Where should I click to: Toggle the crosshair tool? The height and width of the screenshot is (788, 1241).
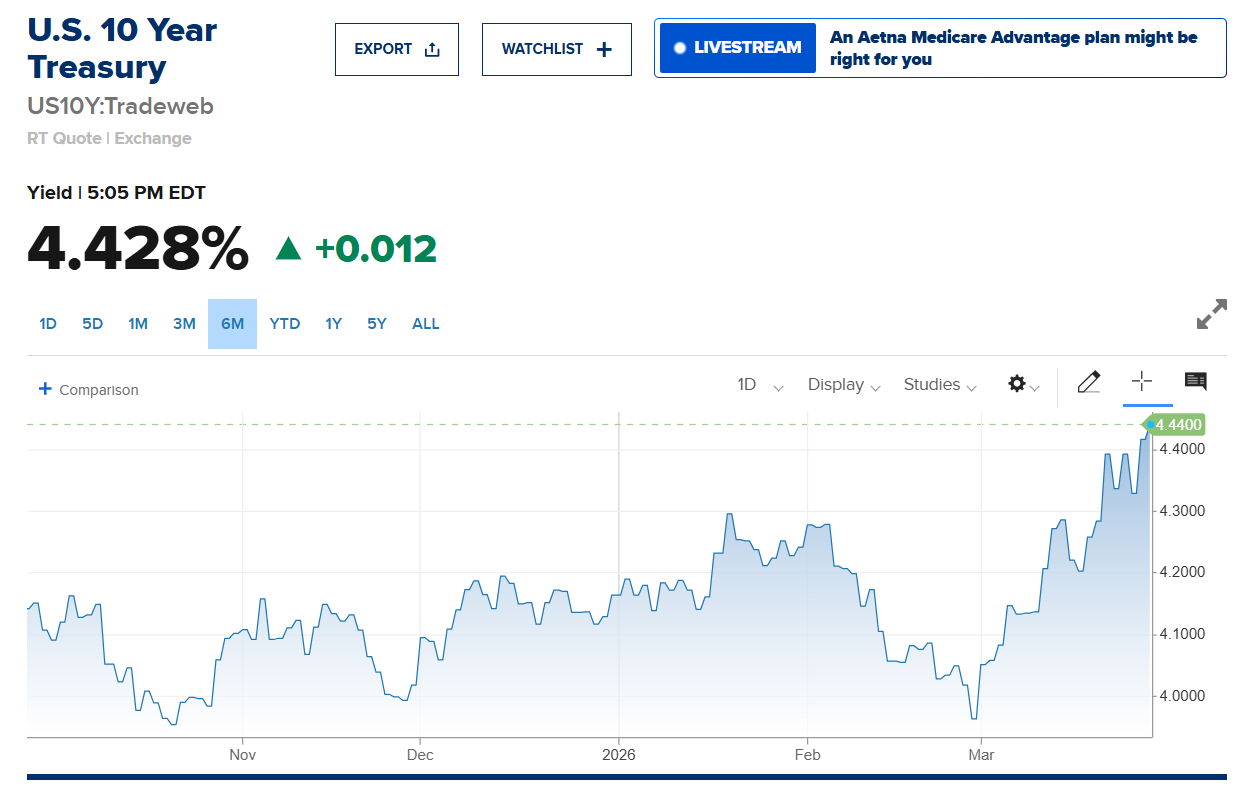(x=1142, y=382)
